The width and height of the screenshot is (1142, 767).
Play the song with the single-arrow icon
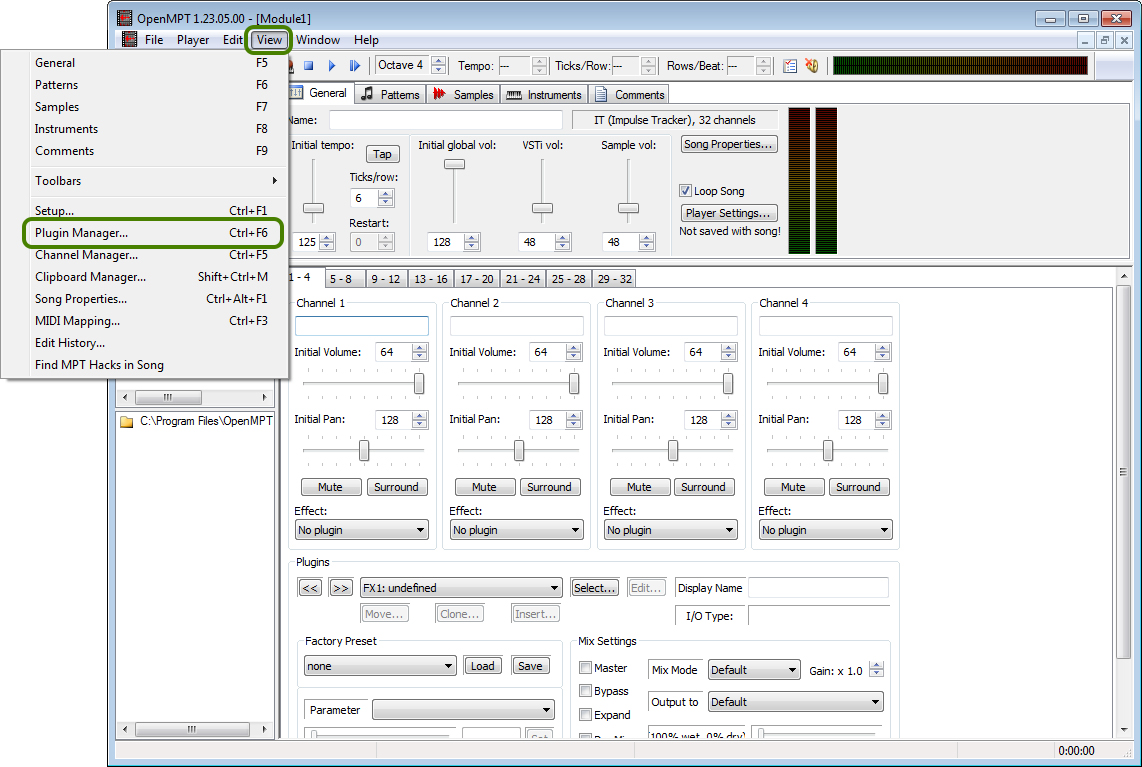click(332, 66)
